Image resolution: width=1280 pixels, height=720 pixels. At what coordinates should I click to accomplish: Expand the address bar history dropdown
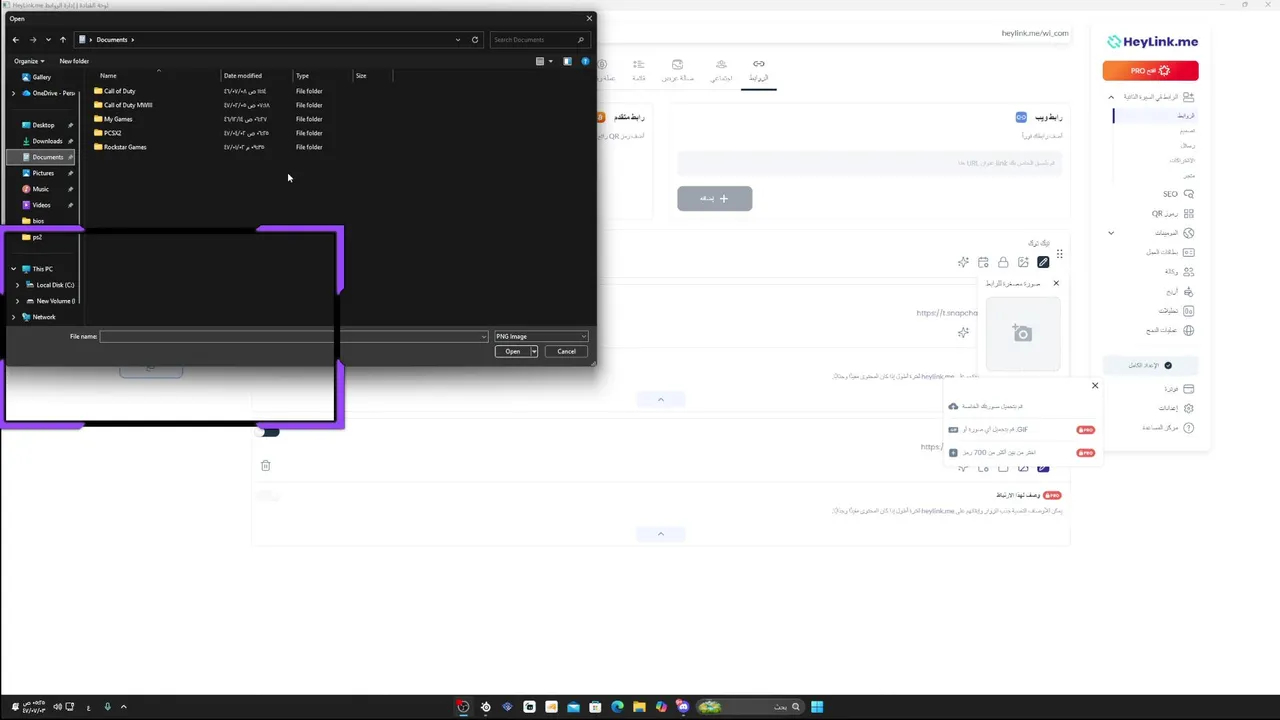pos(458,40)
